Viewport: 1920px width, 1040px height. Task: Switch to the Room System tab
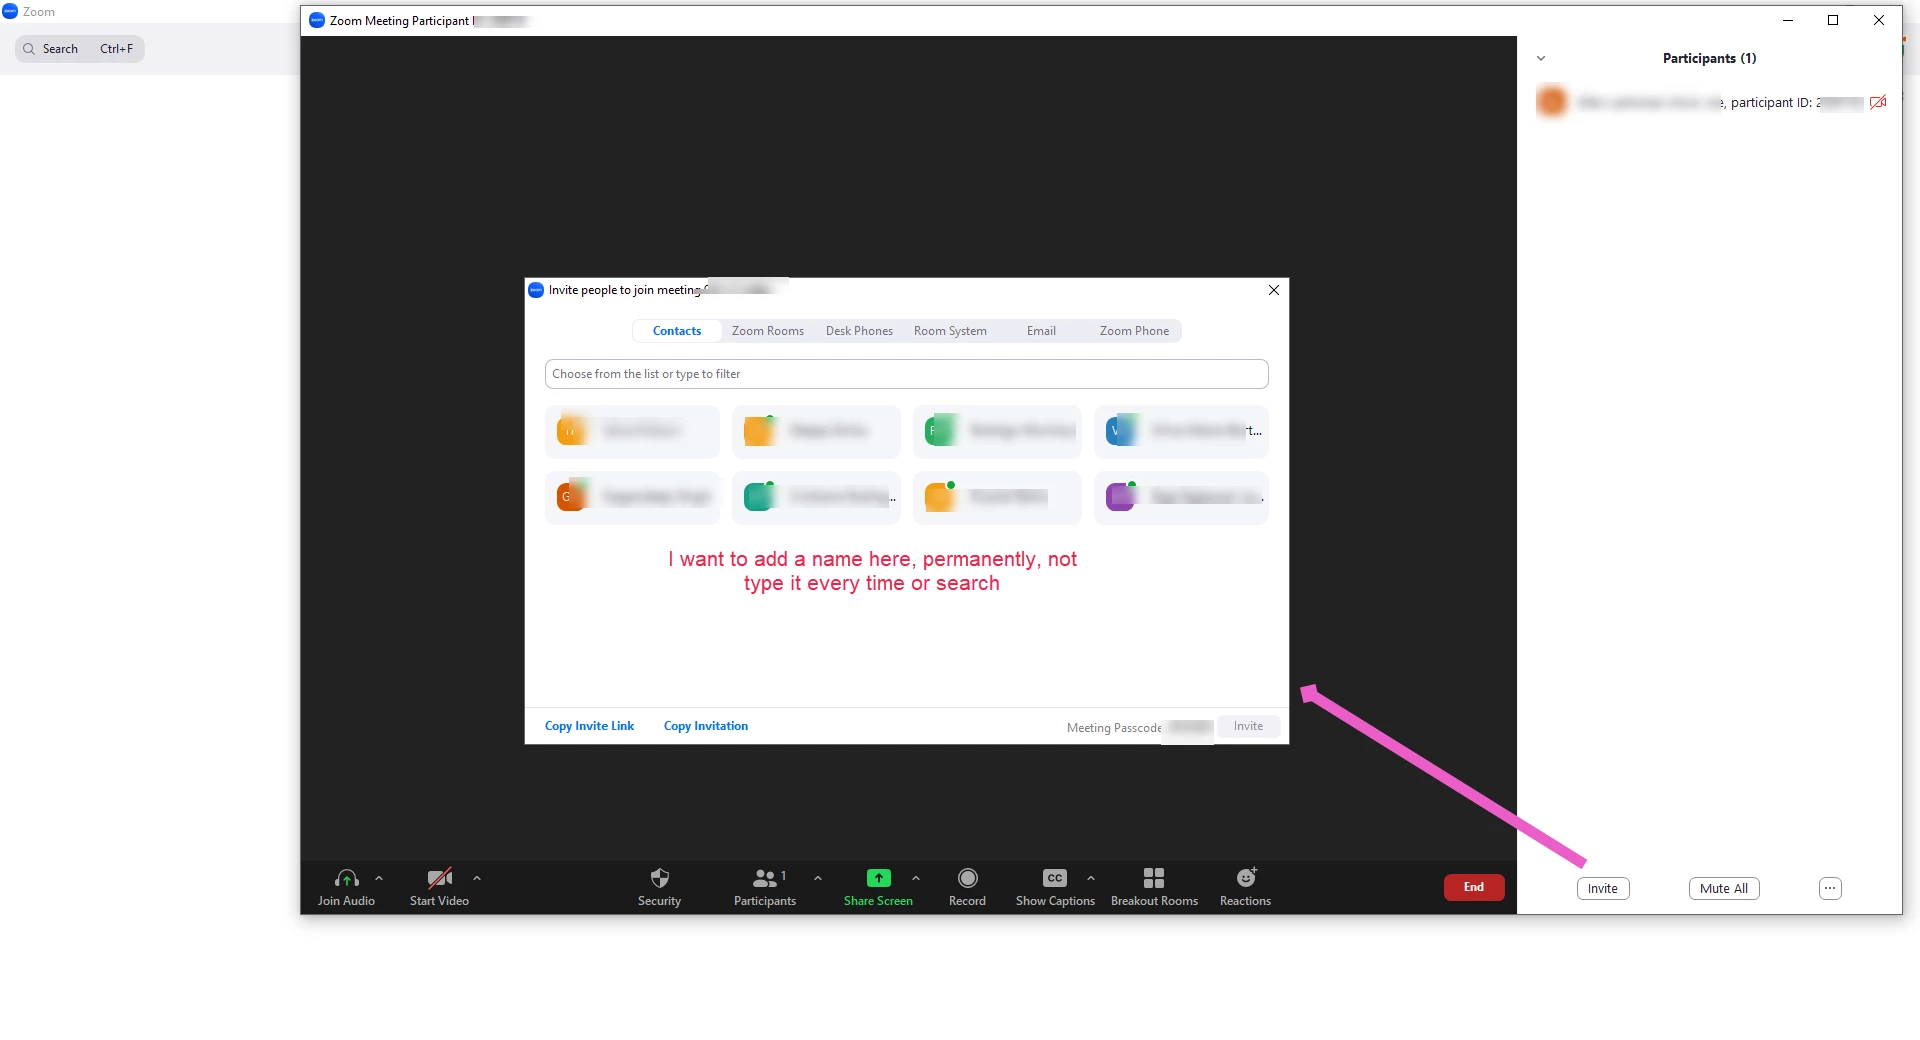pos(950,331)
